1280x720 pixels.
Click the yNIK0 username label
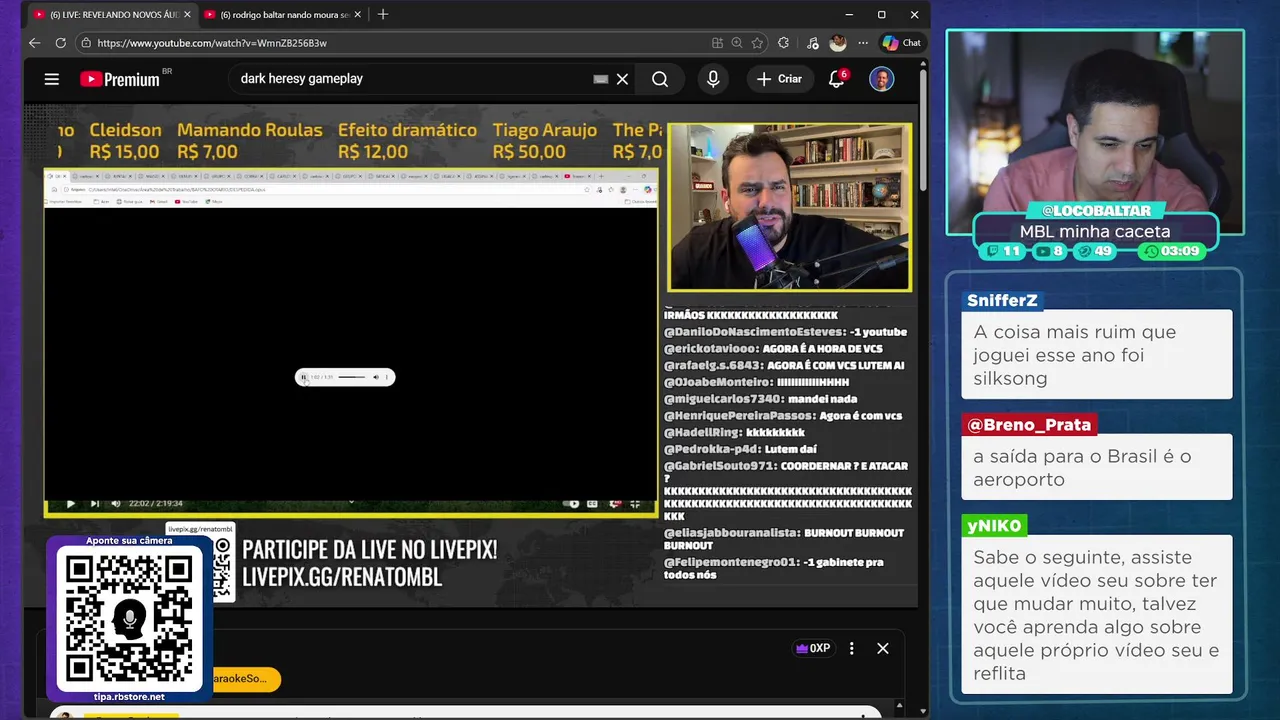click(994, 525)
